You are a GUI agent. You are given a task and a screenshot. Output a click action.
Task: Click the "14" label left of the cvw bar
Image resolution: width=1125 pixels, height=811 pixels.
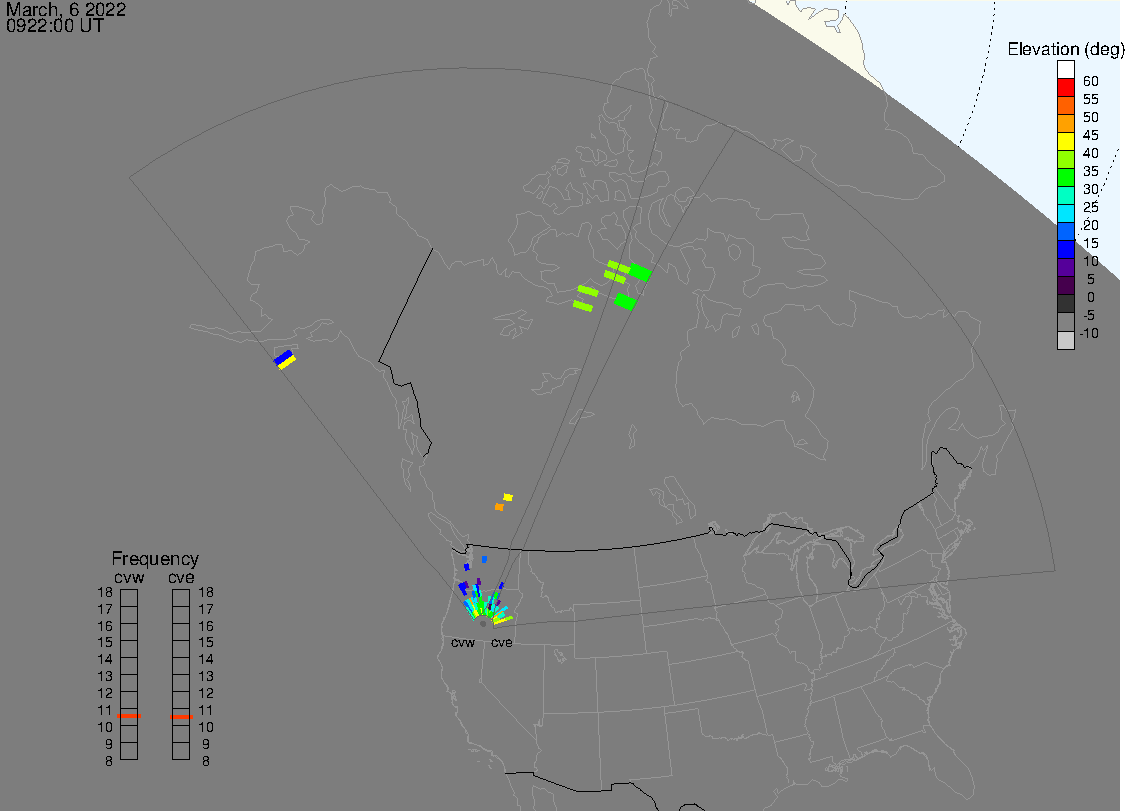point(105,659)
